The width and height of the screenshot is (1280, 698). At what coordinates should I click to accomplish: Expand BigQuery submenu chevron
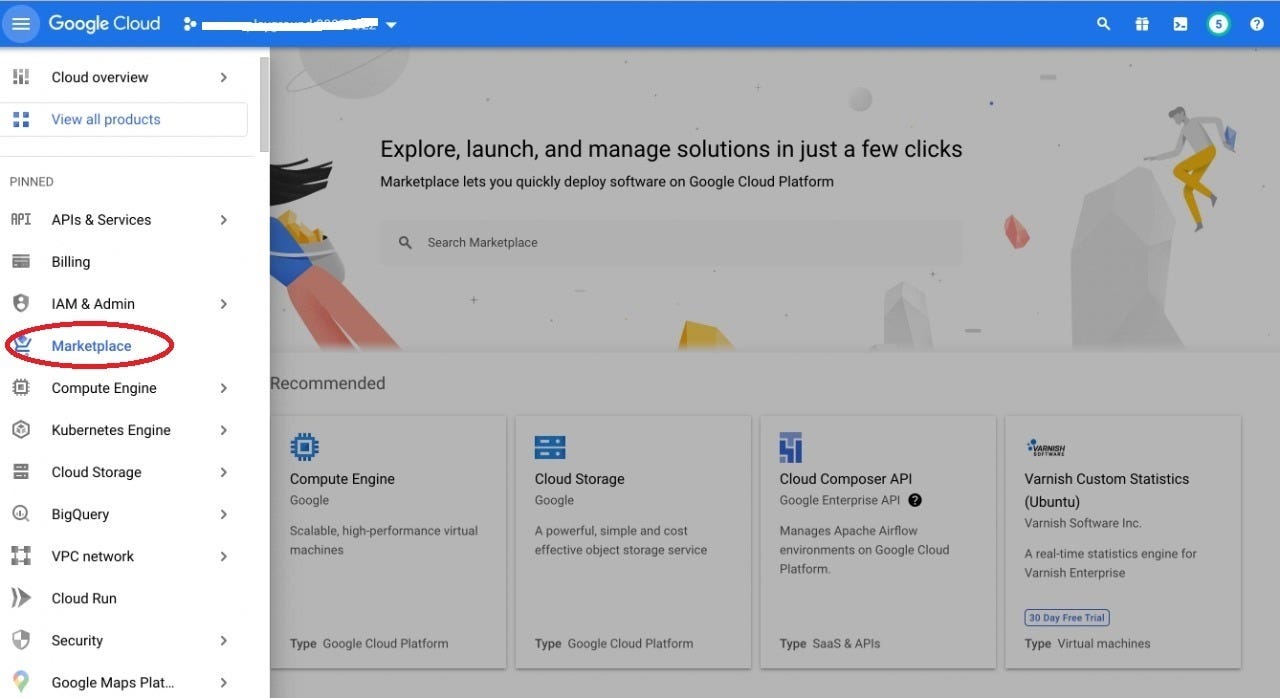pos(224,513)
